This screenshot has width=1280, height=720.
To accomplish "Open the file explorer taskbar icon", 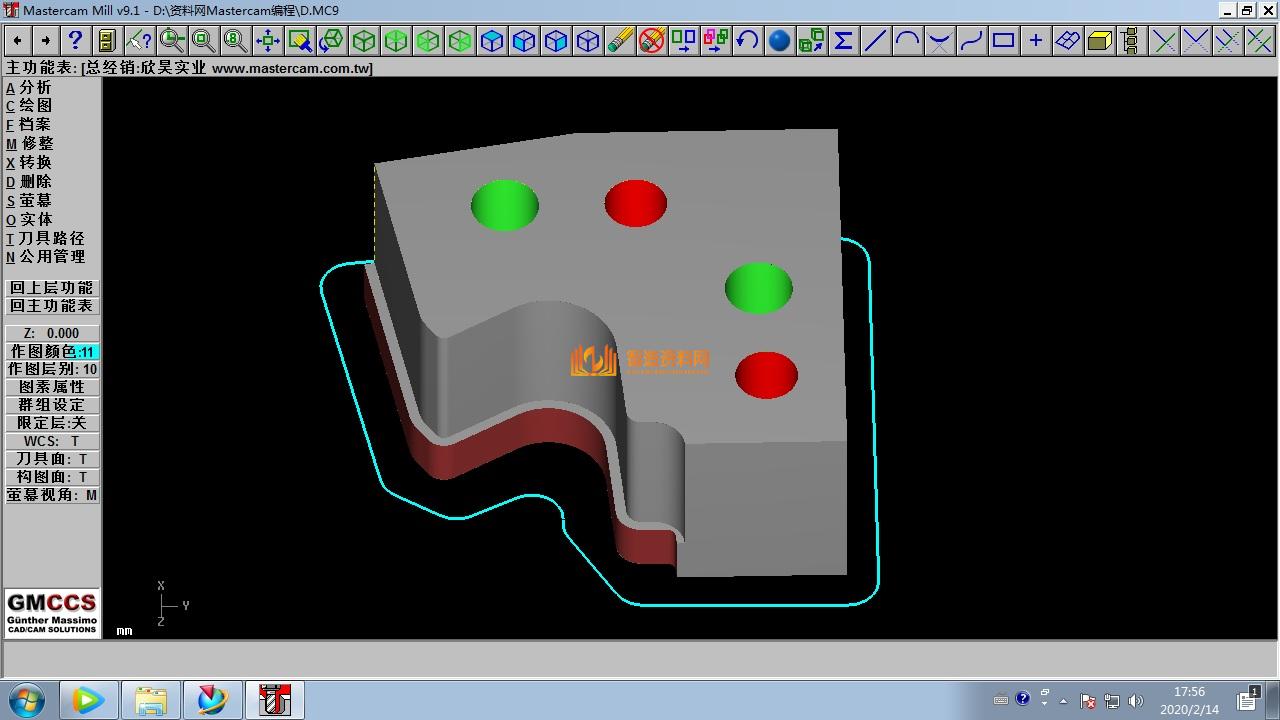I will 151,700.
